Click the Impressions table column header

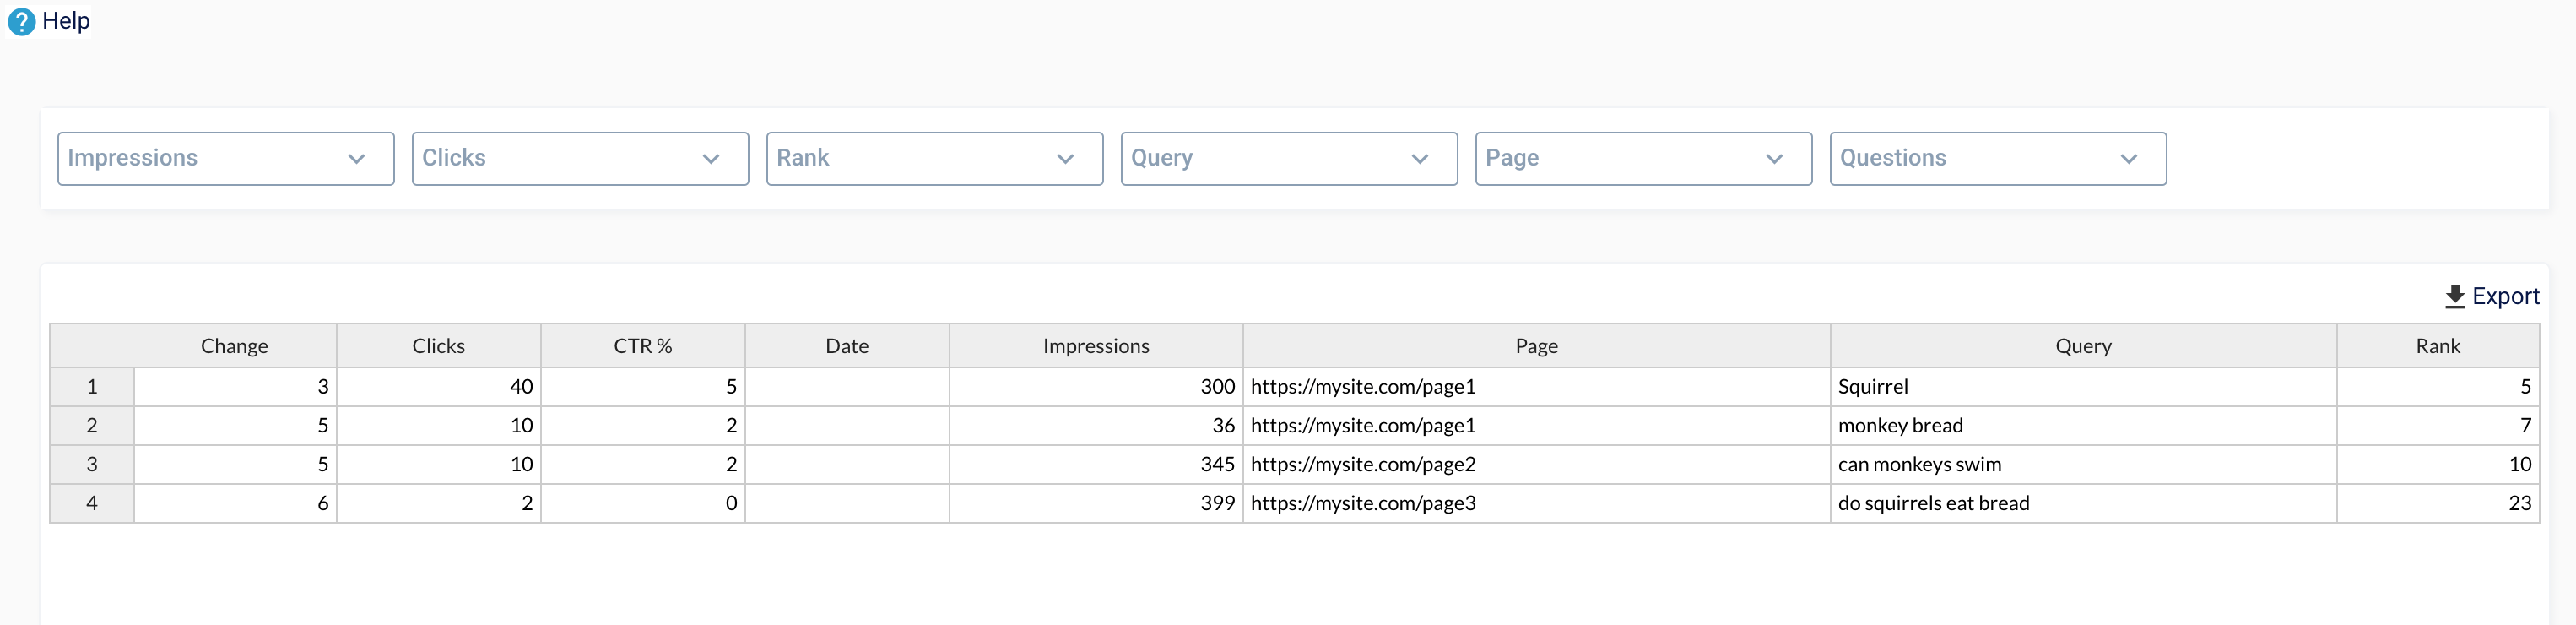1095,346
